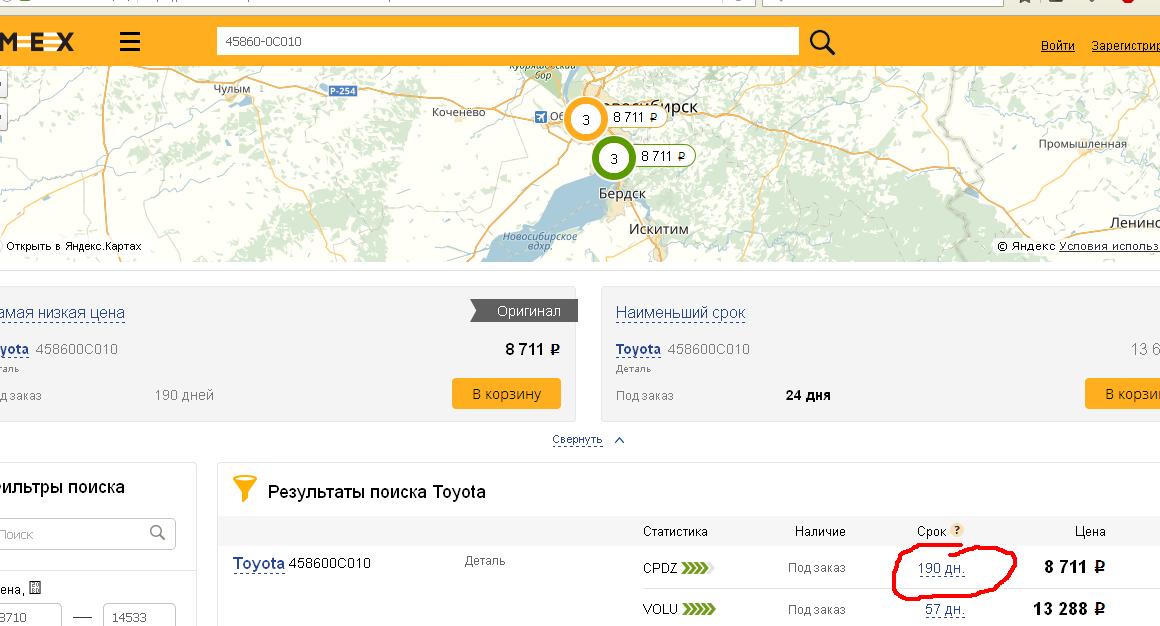
Task: Click the green cluster marker on map
Action: click(x=614, y=158)
